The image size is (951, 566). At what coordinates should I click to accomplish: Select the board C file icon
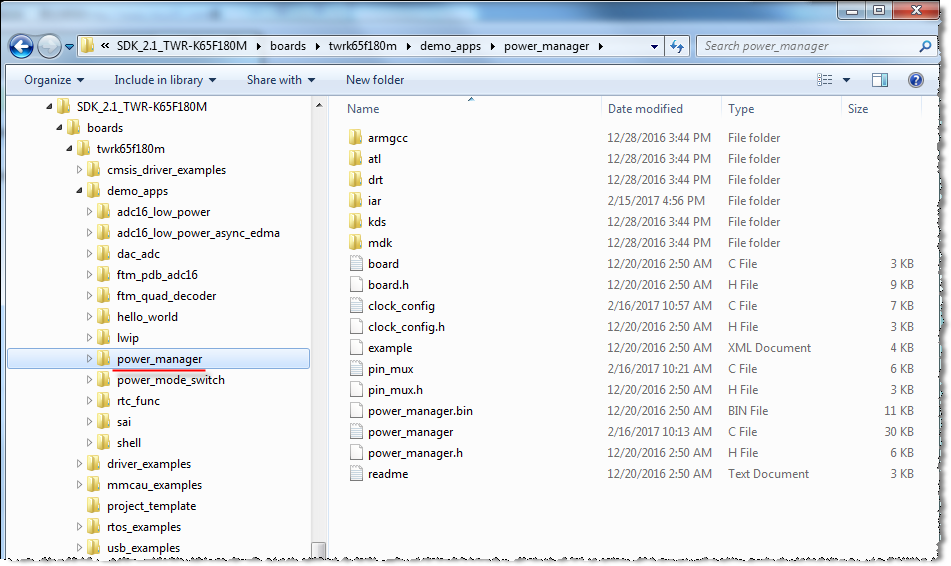click(x=356, y=264)
